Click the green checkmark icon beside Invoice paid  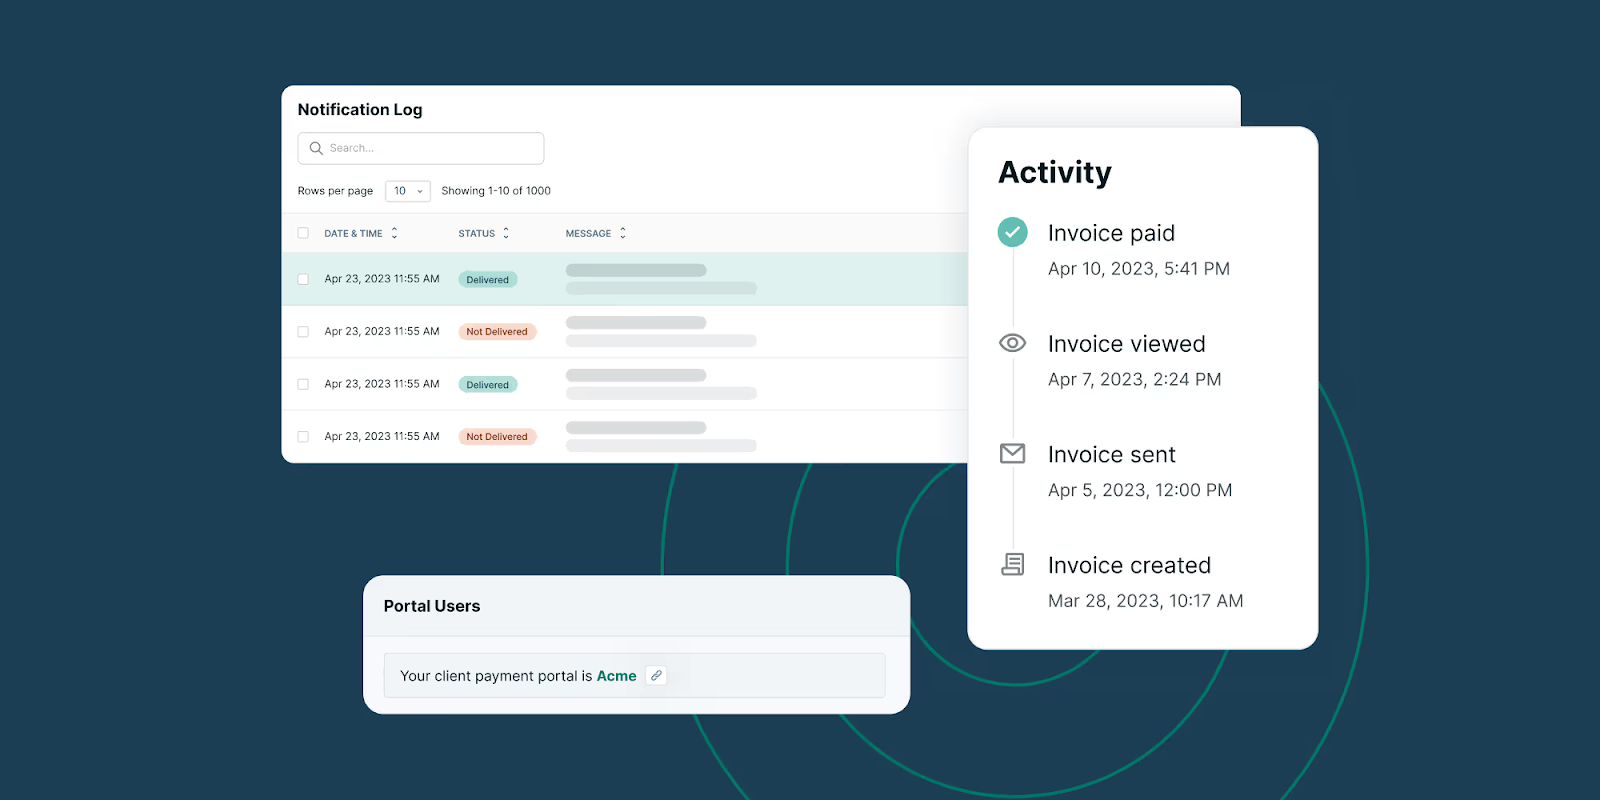(x=1012, y=232)
